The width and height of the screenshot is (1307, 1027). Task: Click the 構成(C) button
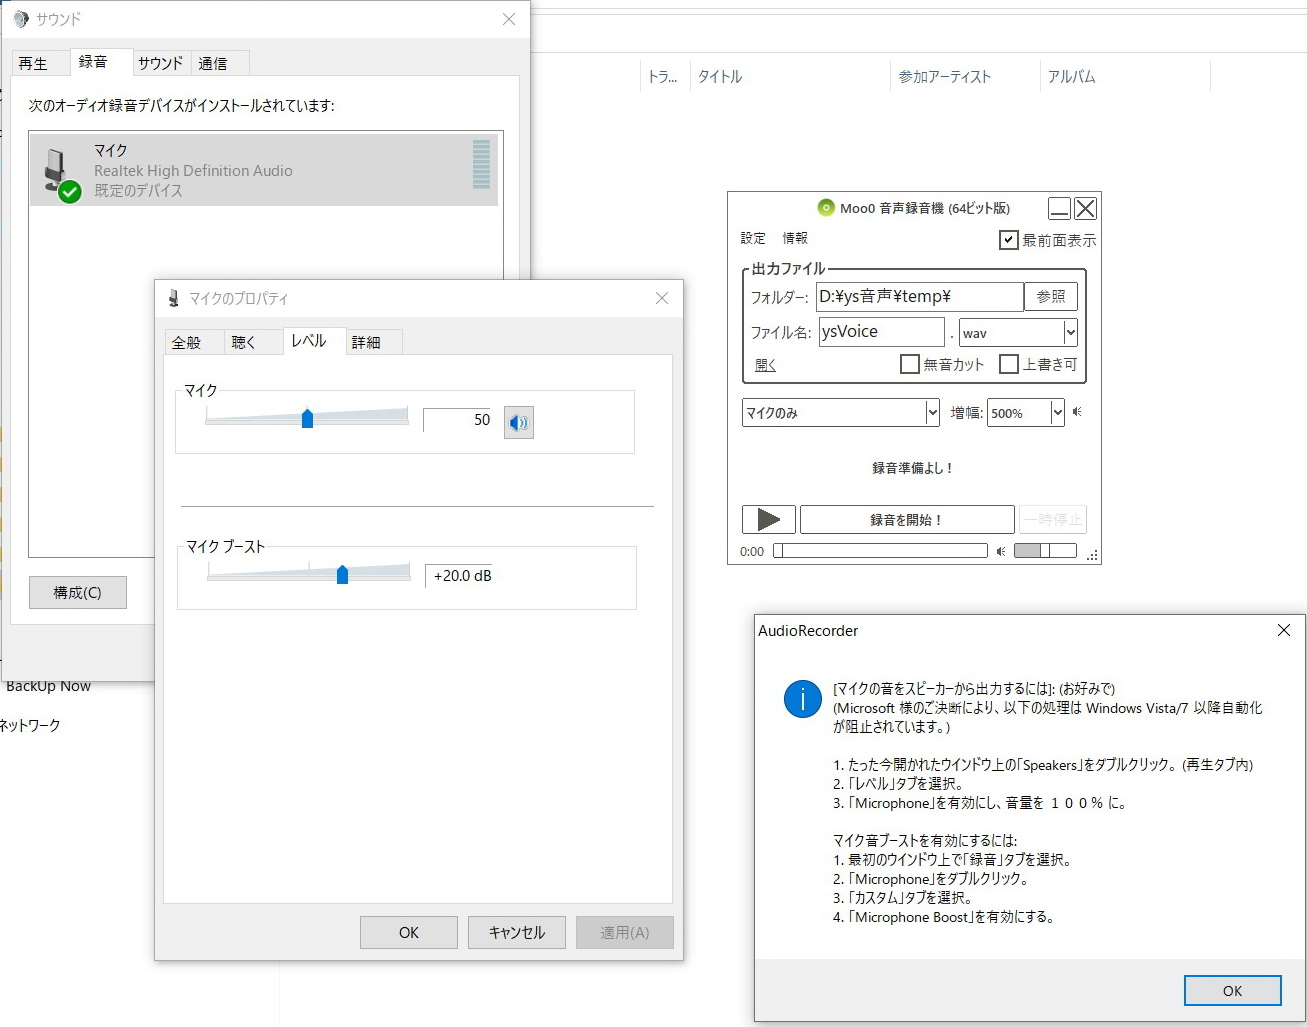click(78, 592)
